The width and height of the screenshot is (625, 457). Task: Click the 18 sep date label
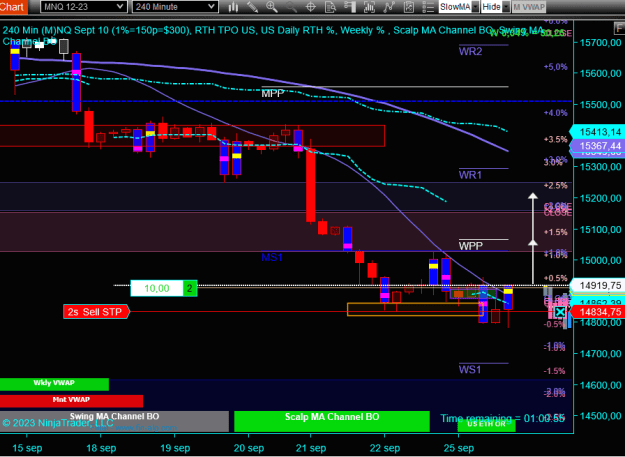coord(101,448)
